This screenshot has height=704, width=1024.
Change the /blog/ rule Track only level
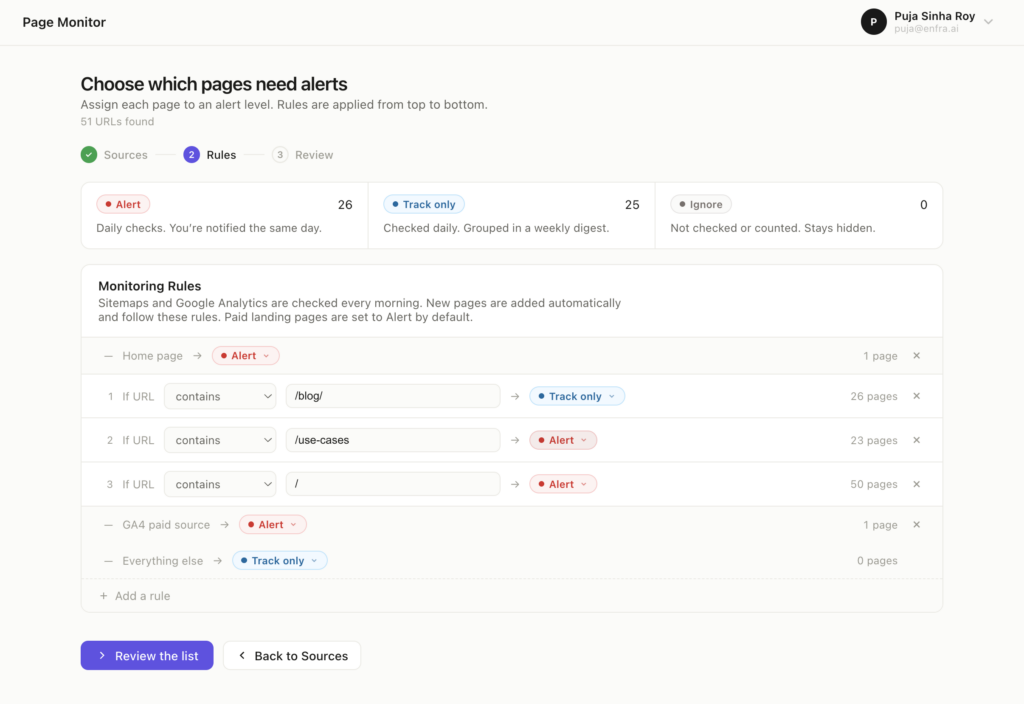[x=577, y=396]
